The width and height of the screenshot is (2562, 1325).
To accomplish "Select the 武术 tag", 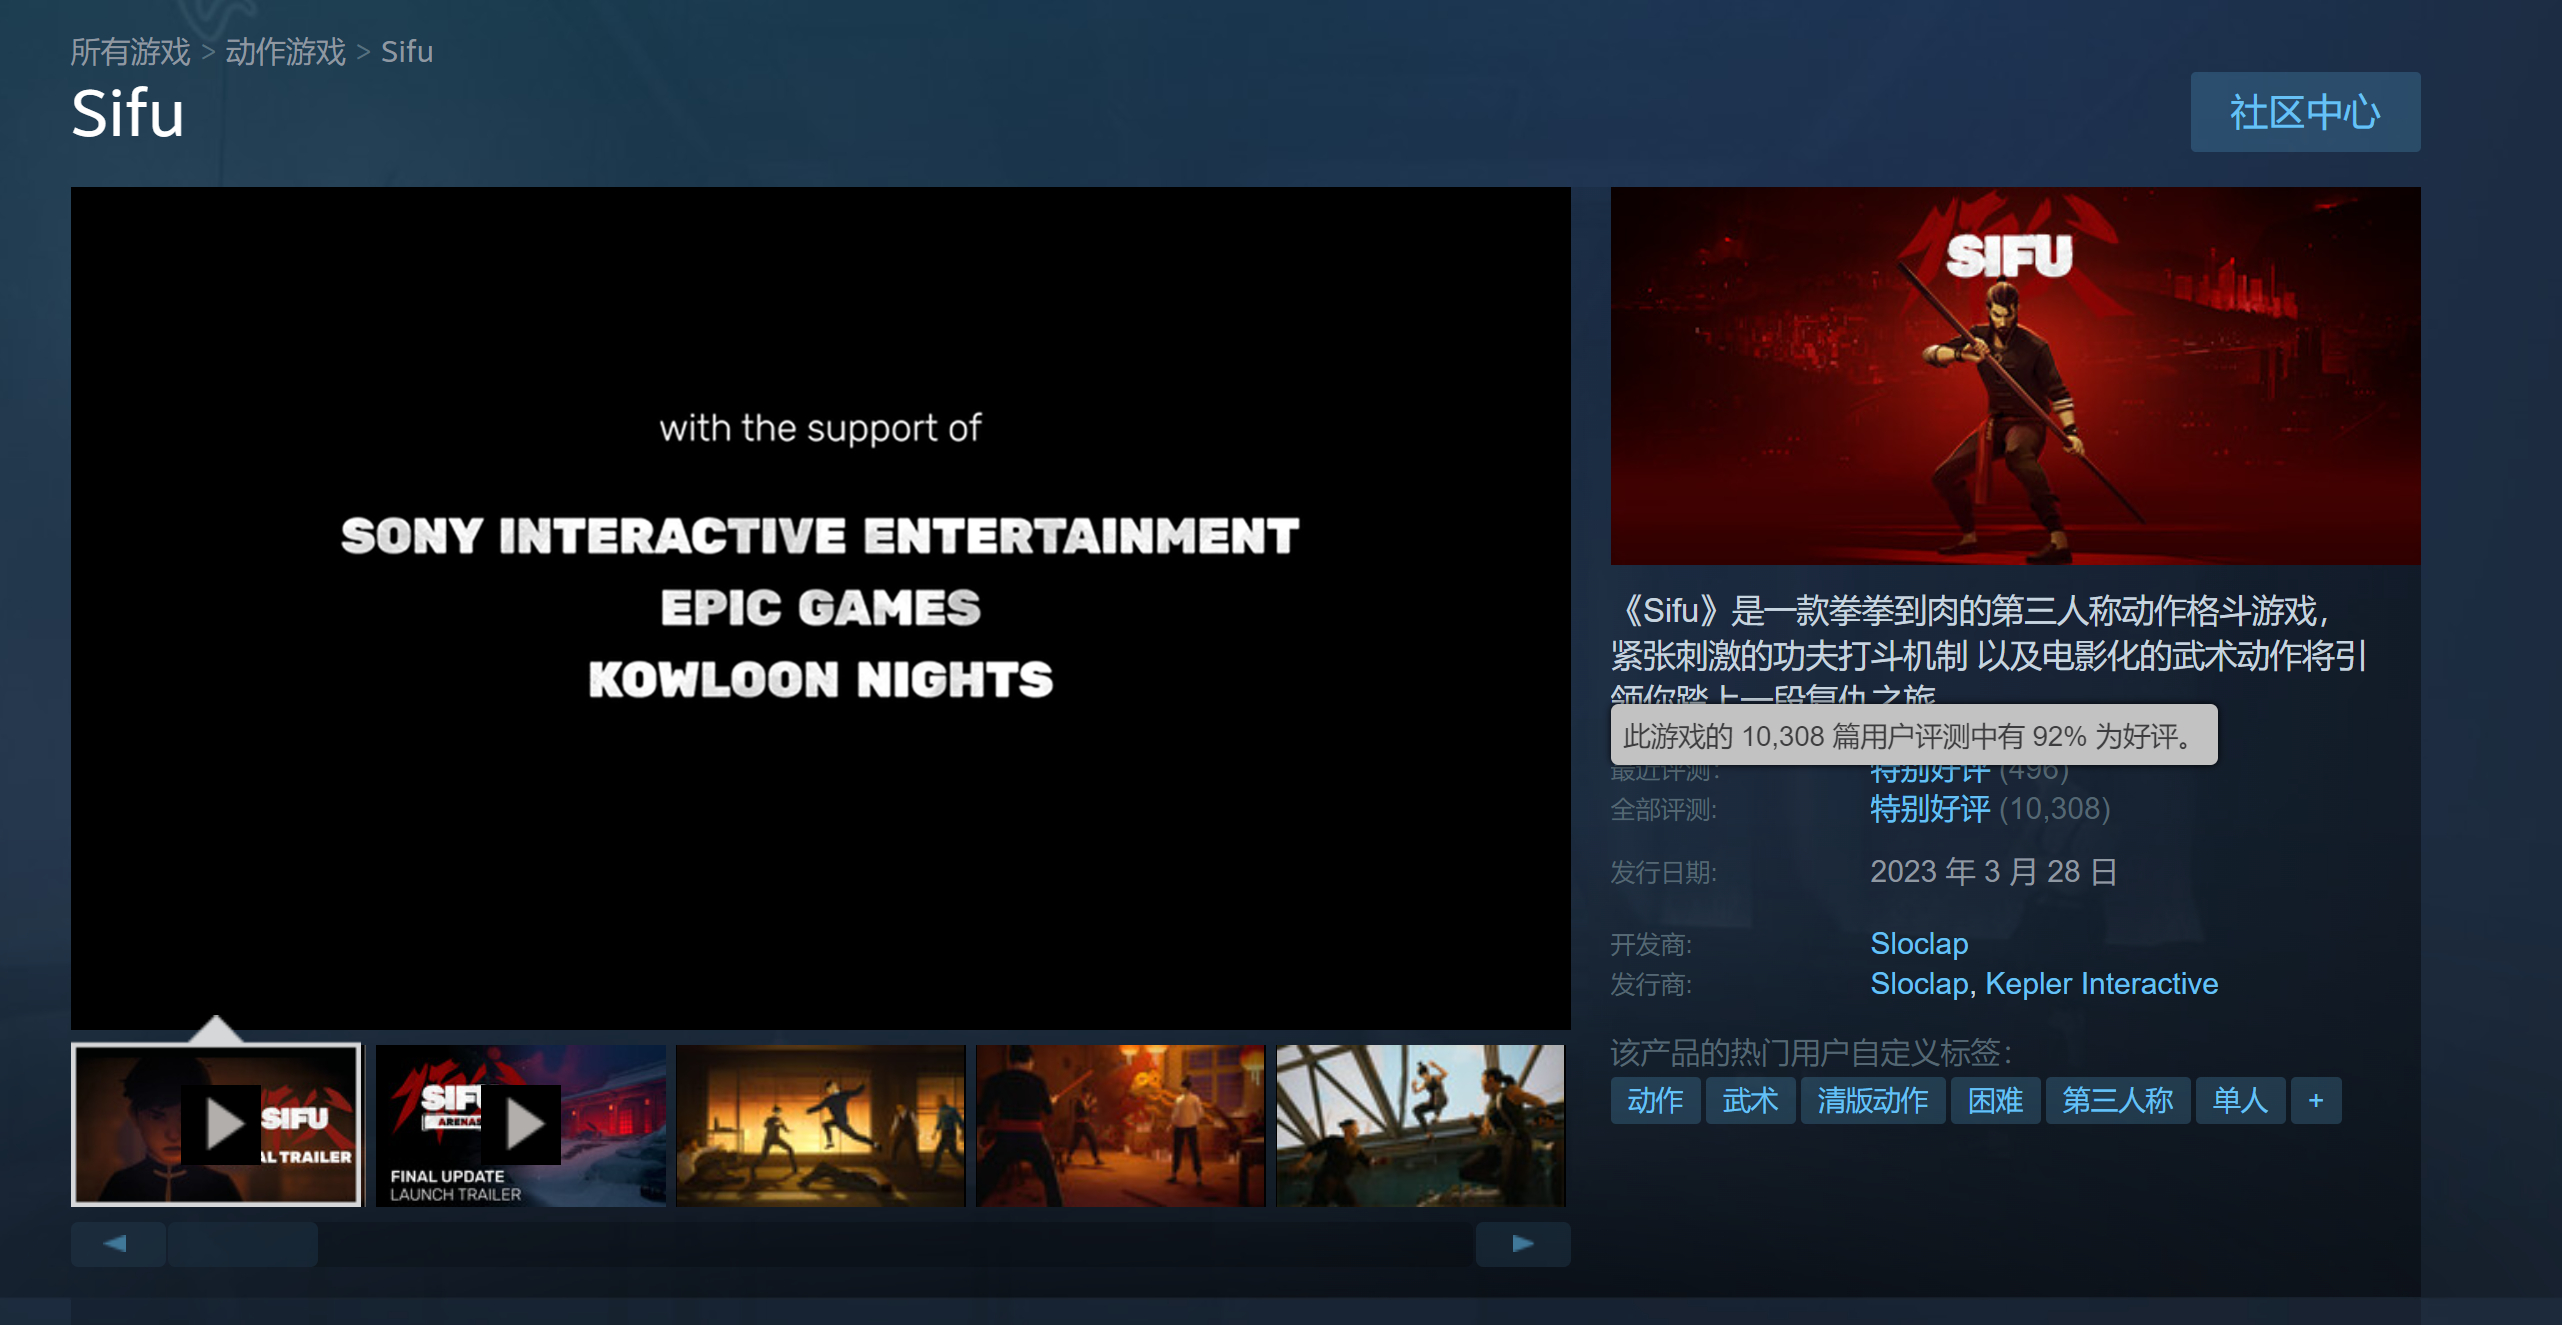I will 1750,1101.
